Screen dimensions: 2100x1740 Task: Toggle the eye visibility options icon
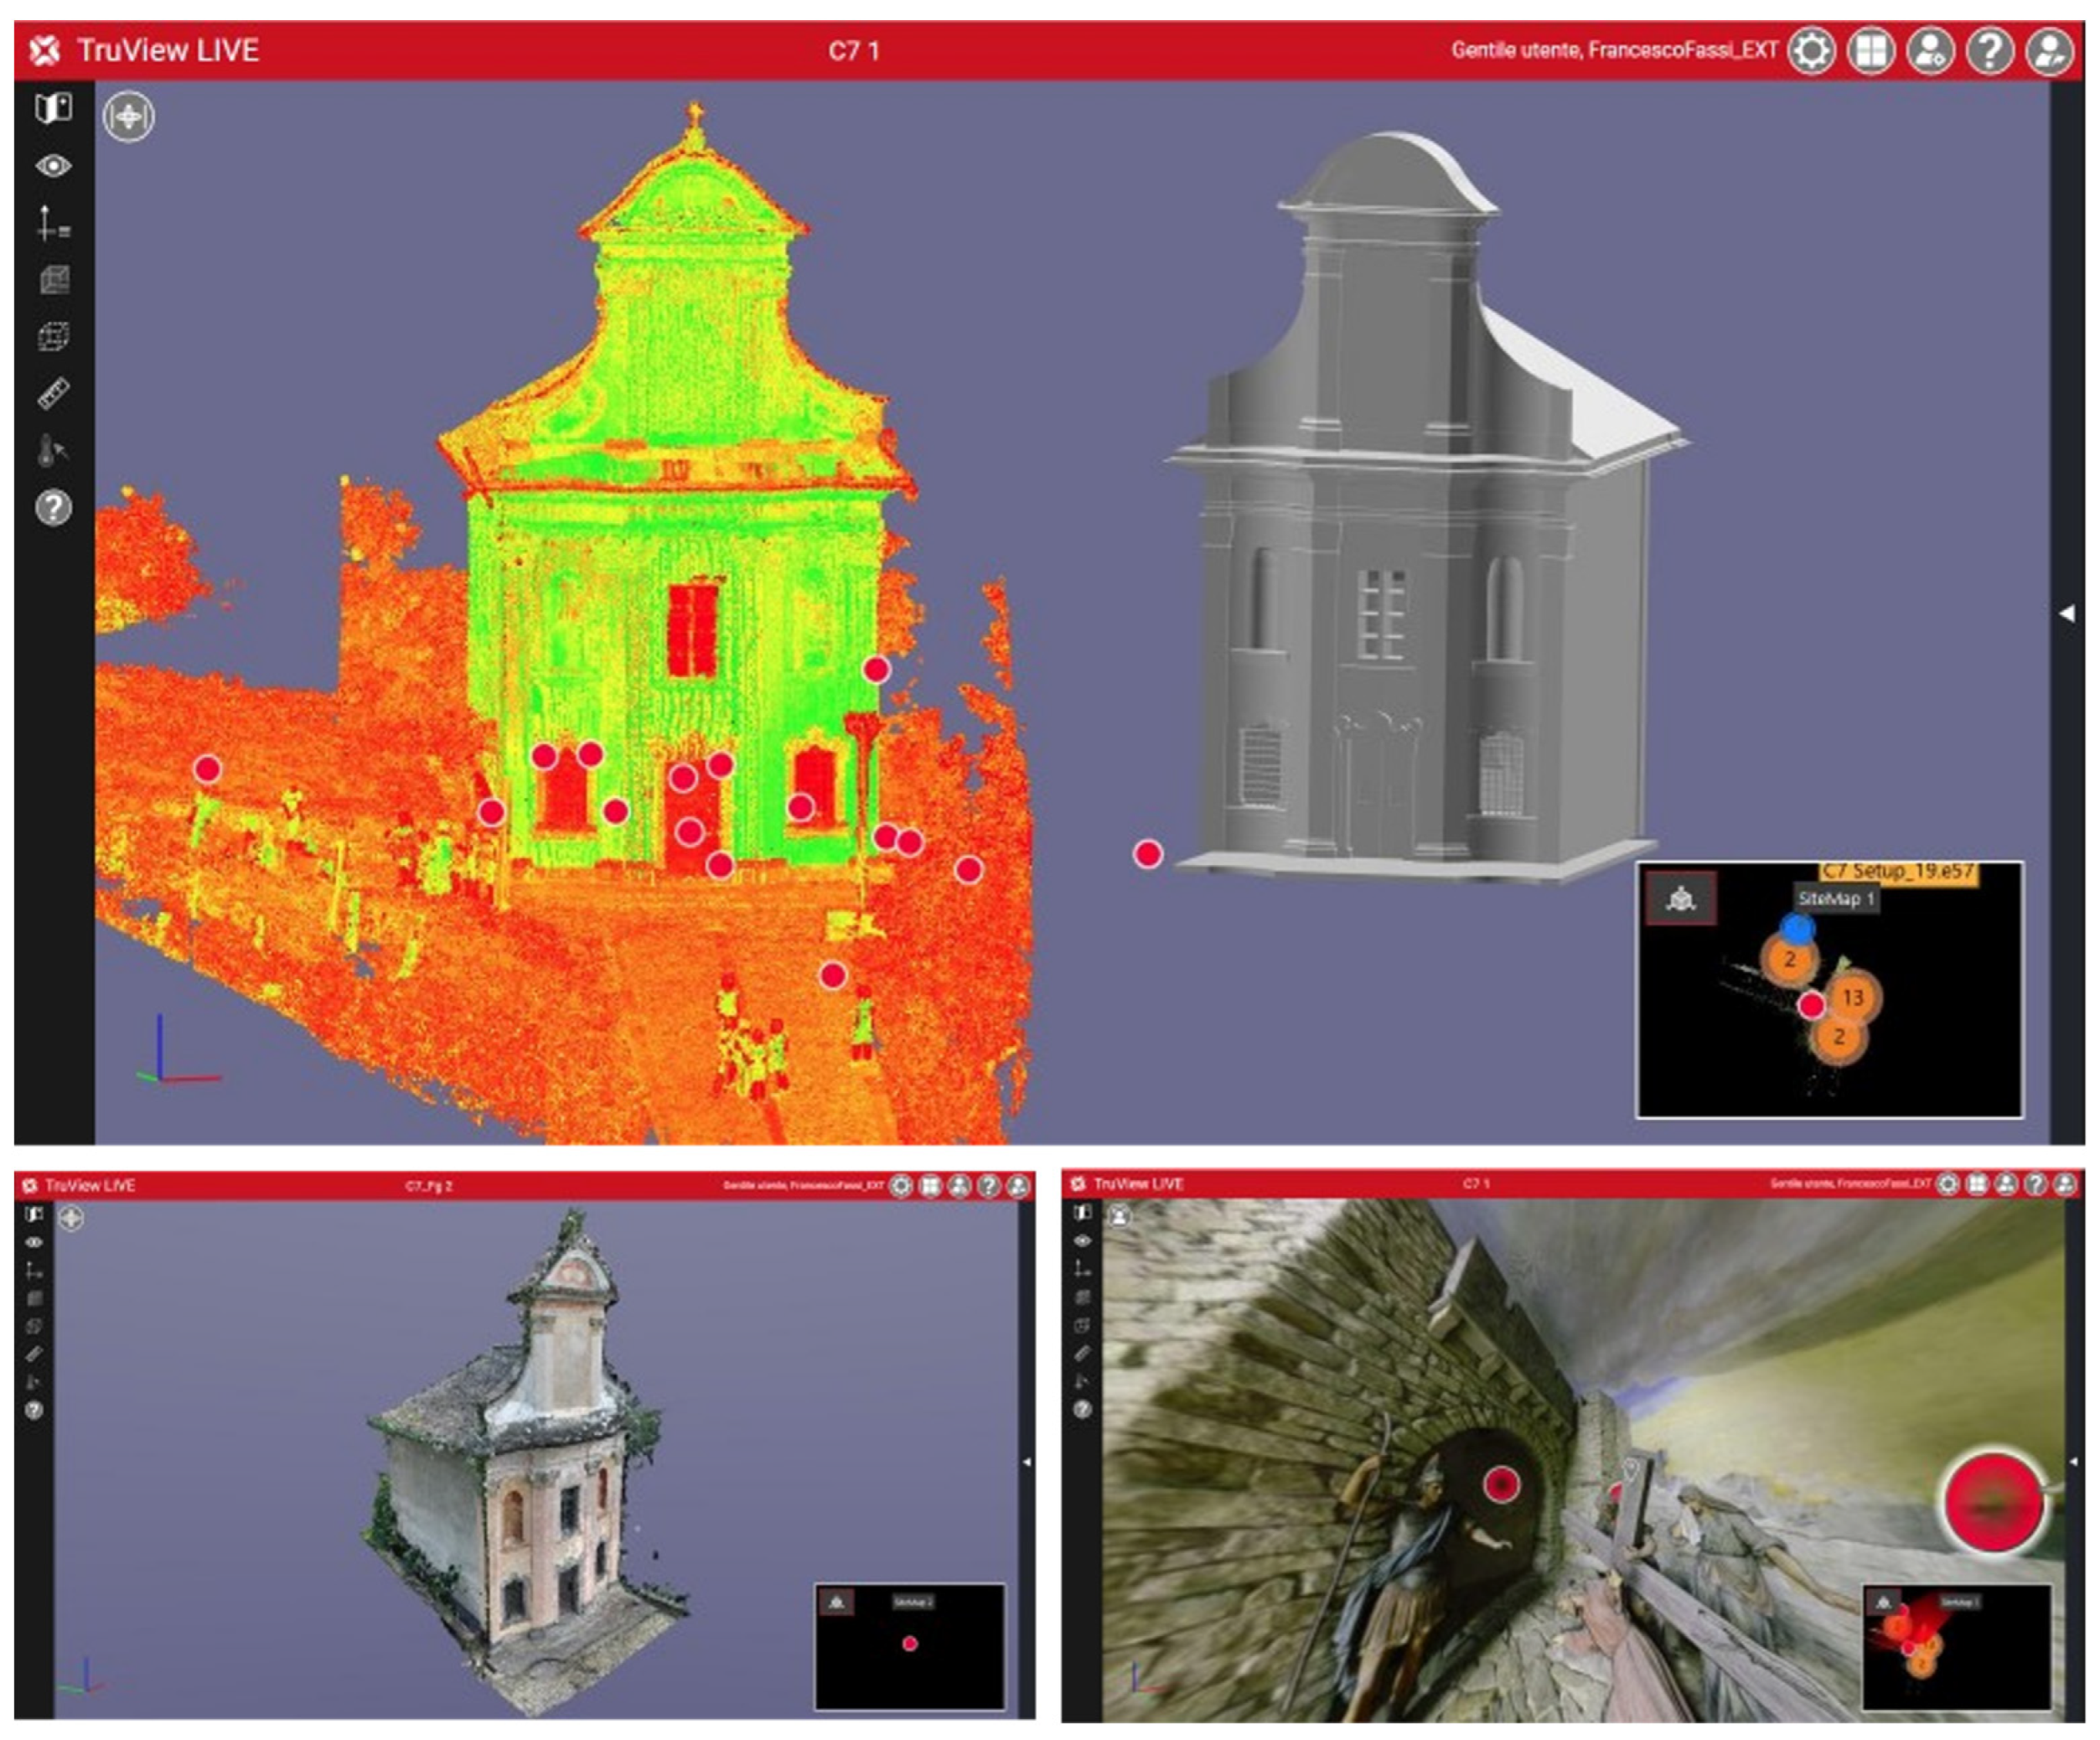53,165
